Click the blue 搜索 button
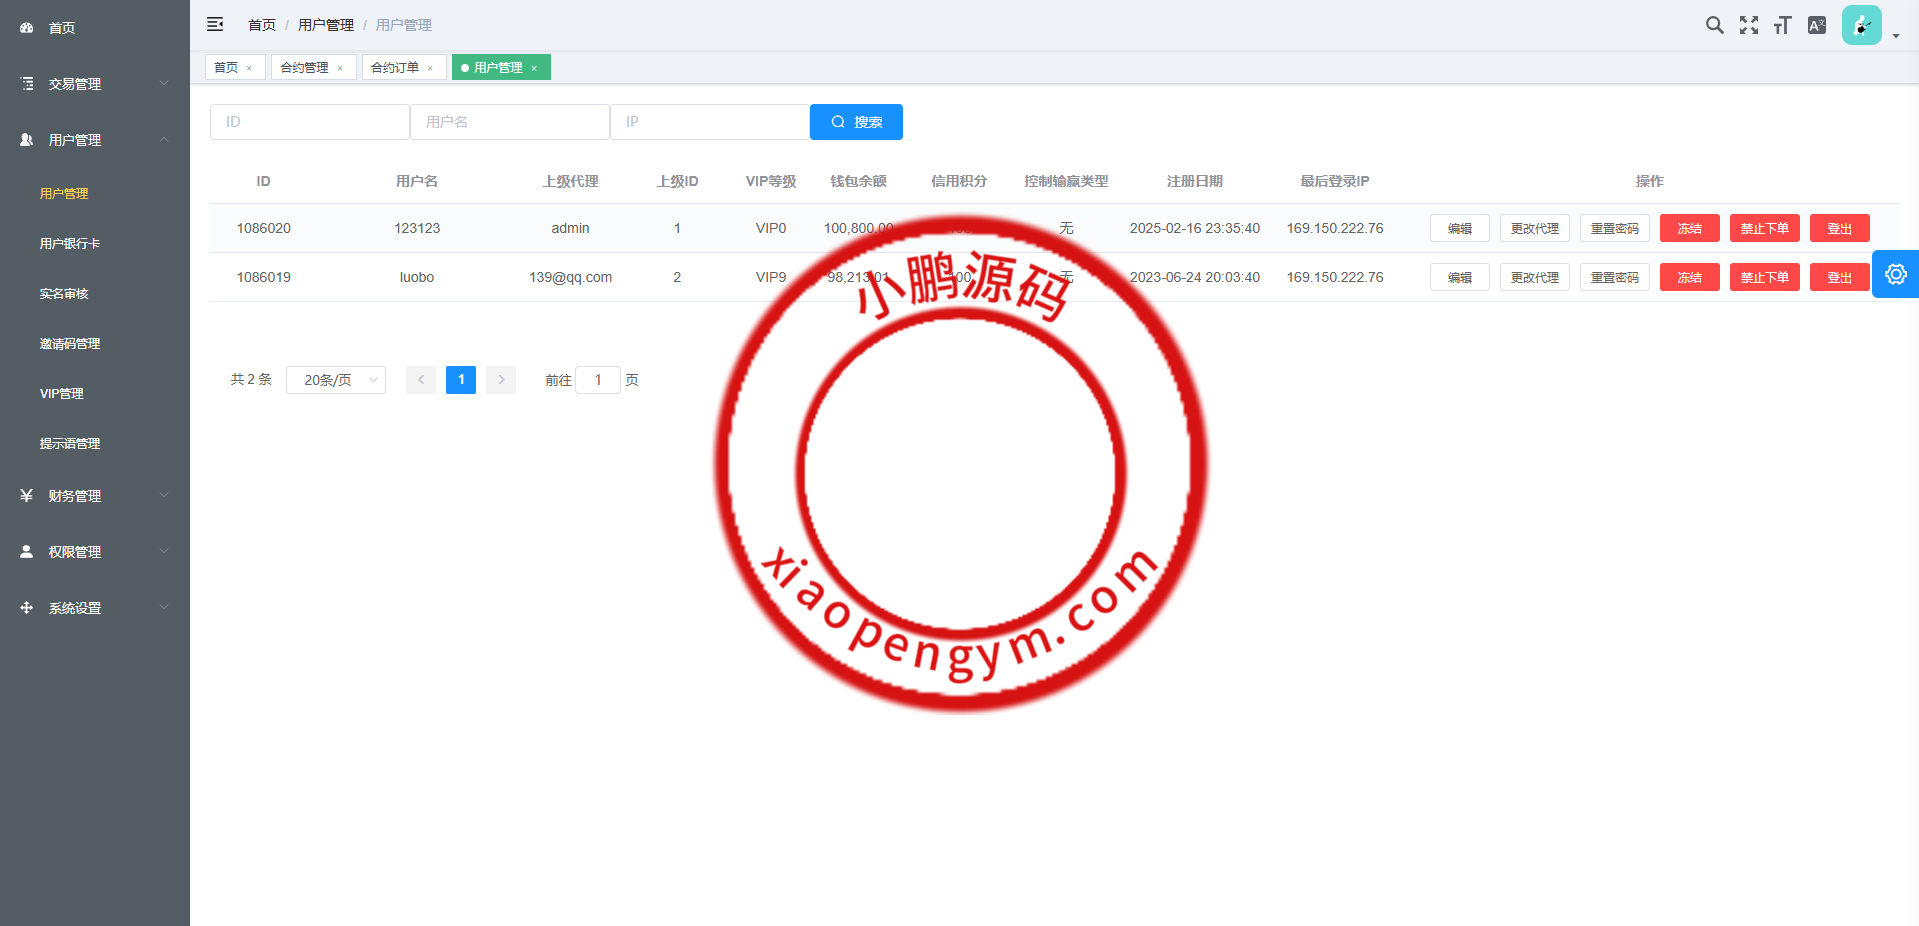 [856, 122]
